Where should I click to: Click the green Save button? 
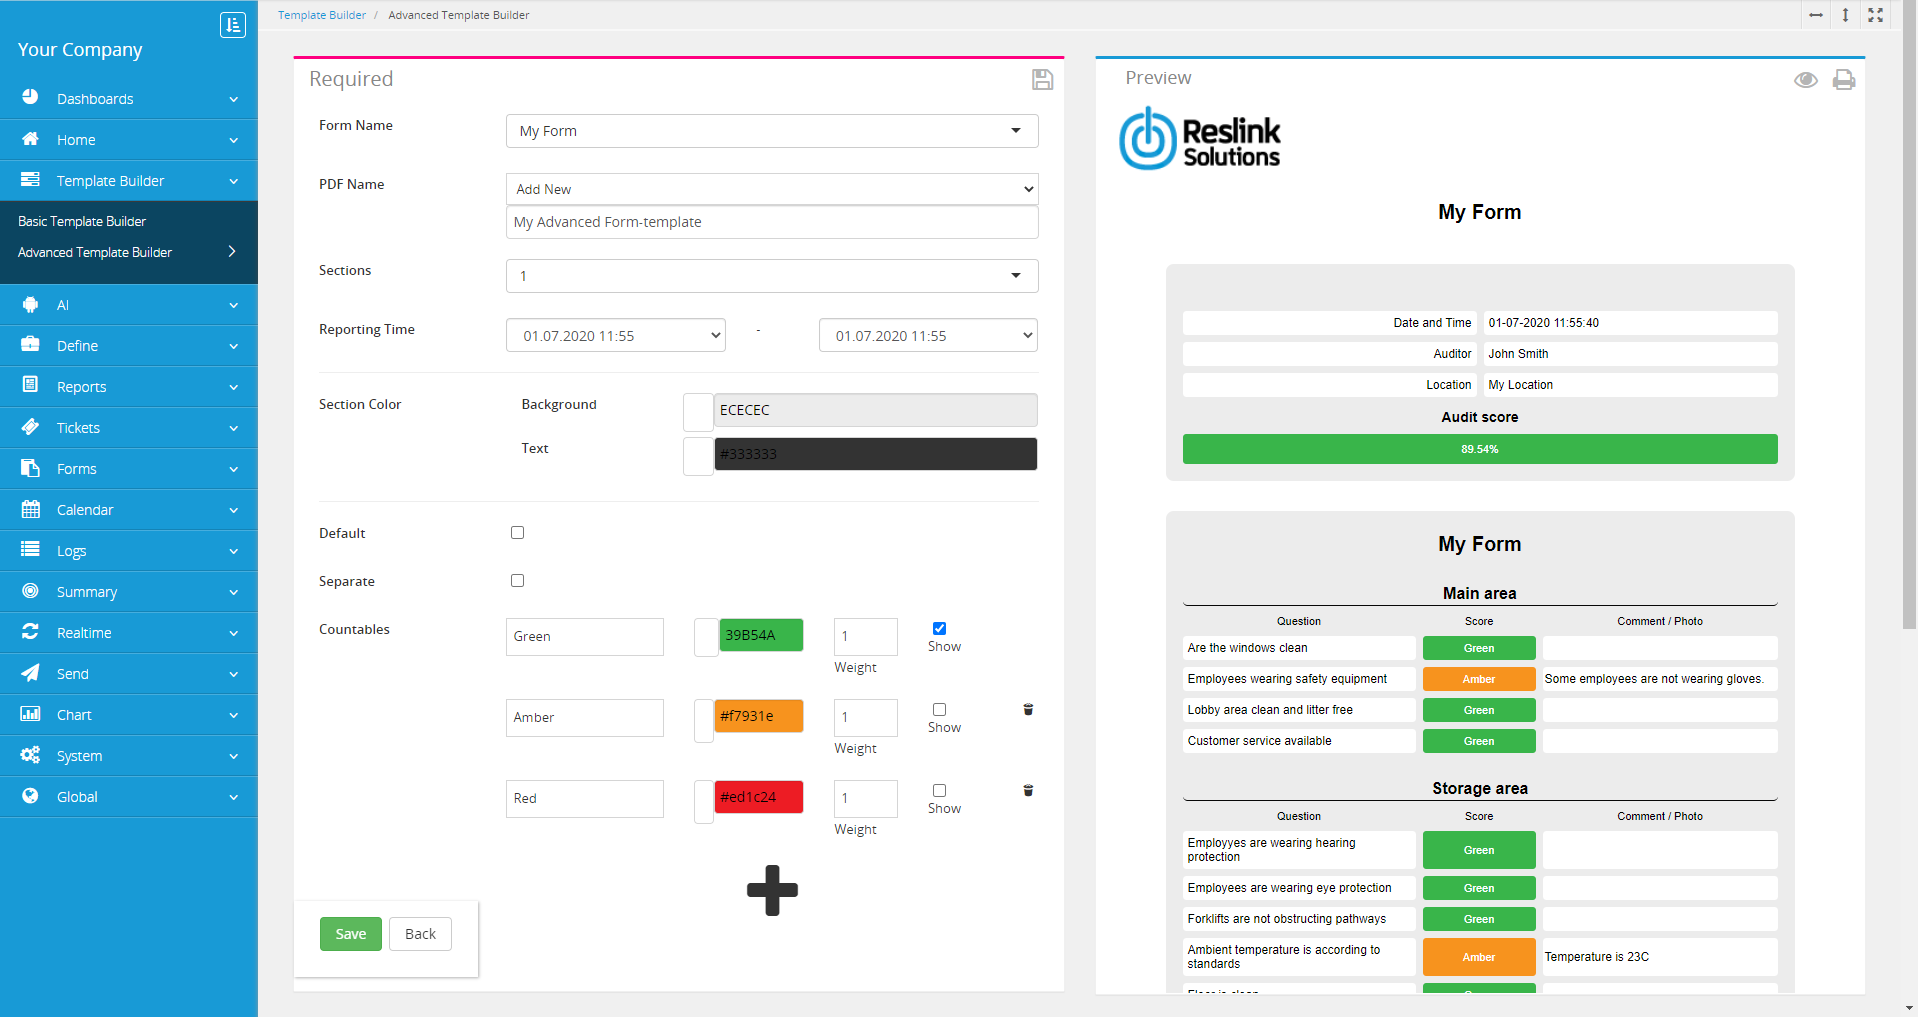(x=350, y=934)
